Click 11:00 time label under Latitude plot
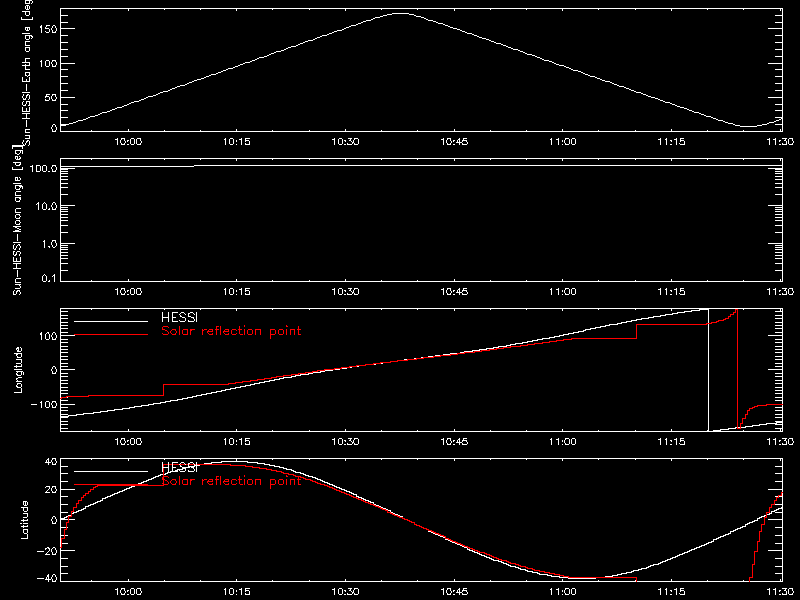The image size is (800, 600). point(563,592)
